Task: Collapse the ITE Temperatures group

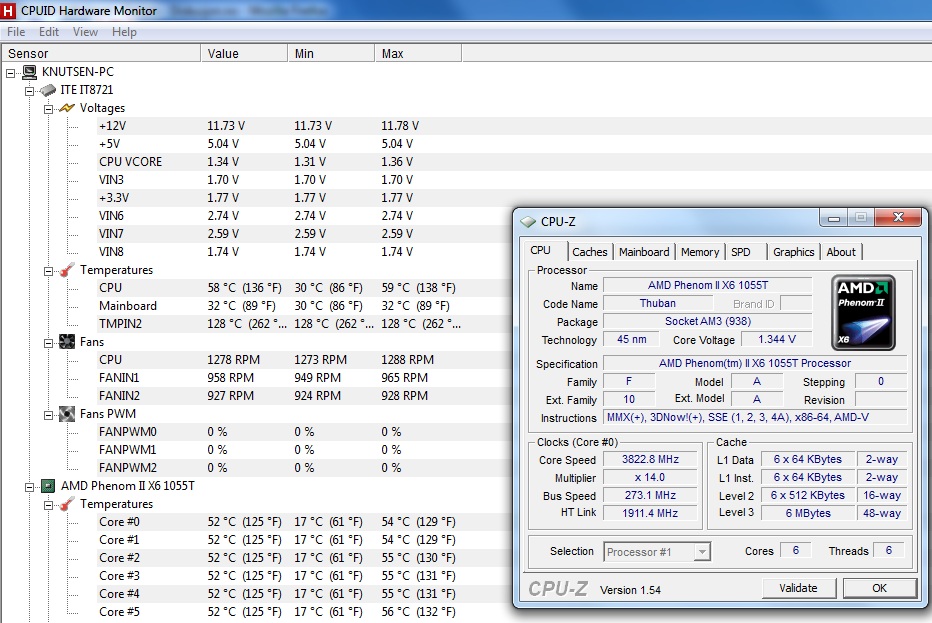Action: pos(48,271)
